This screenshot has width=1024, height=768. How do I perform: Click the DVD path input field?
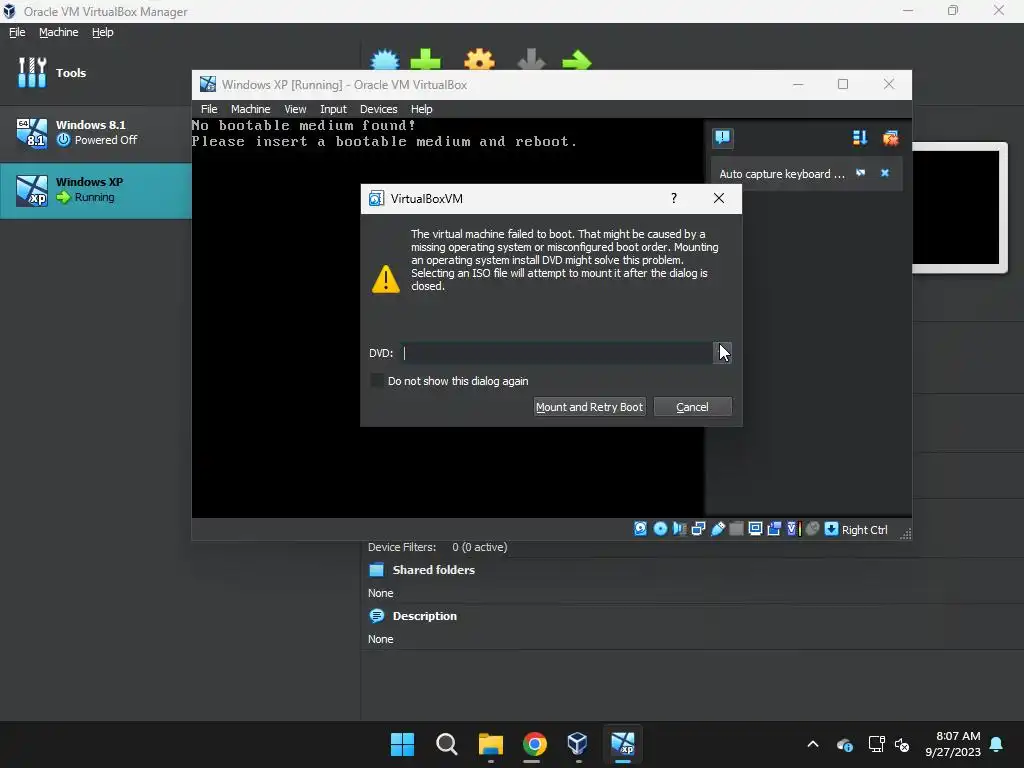pyautogui.click(x=556, y=353)
